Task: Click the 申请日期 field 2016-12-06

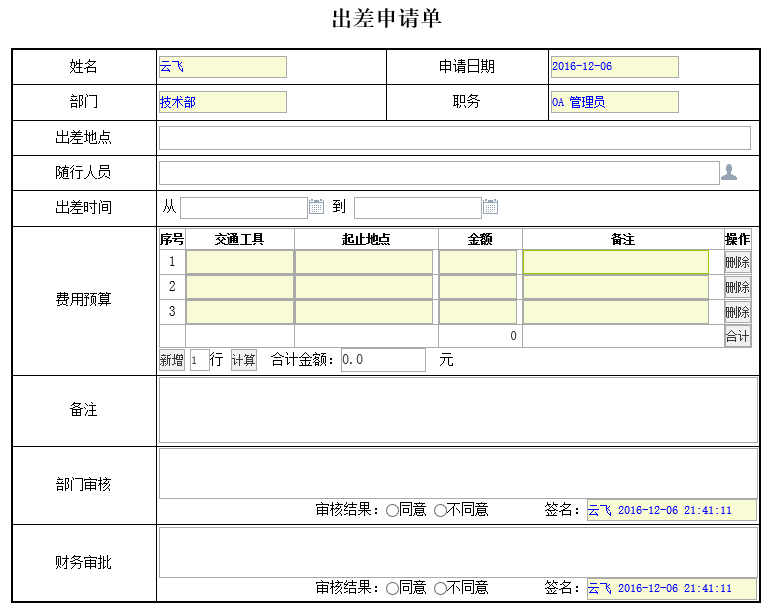Action: coord(615,67)
